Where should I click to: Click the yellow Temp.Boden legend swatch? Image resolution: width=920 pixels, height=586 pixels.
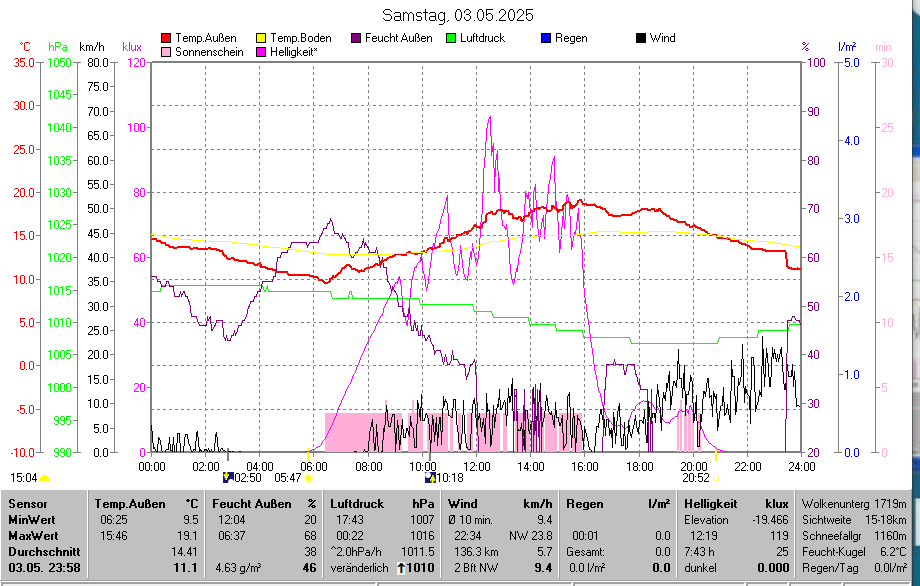pyautogui.click(x=261, y=38)
